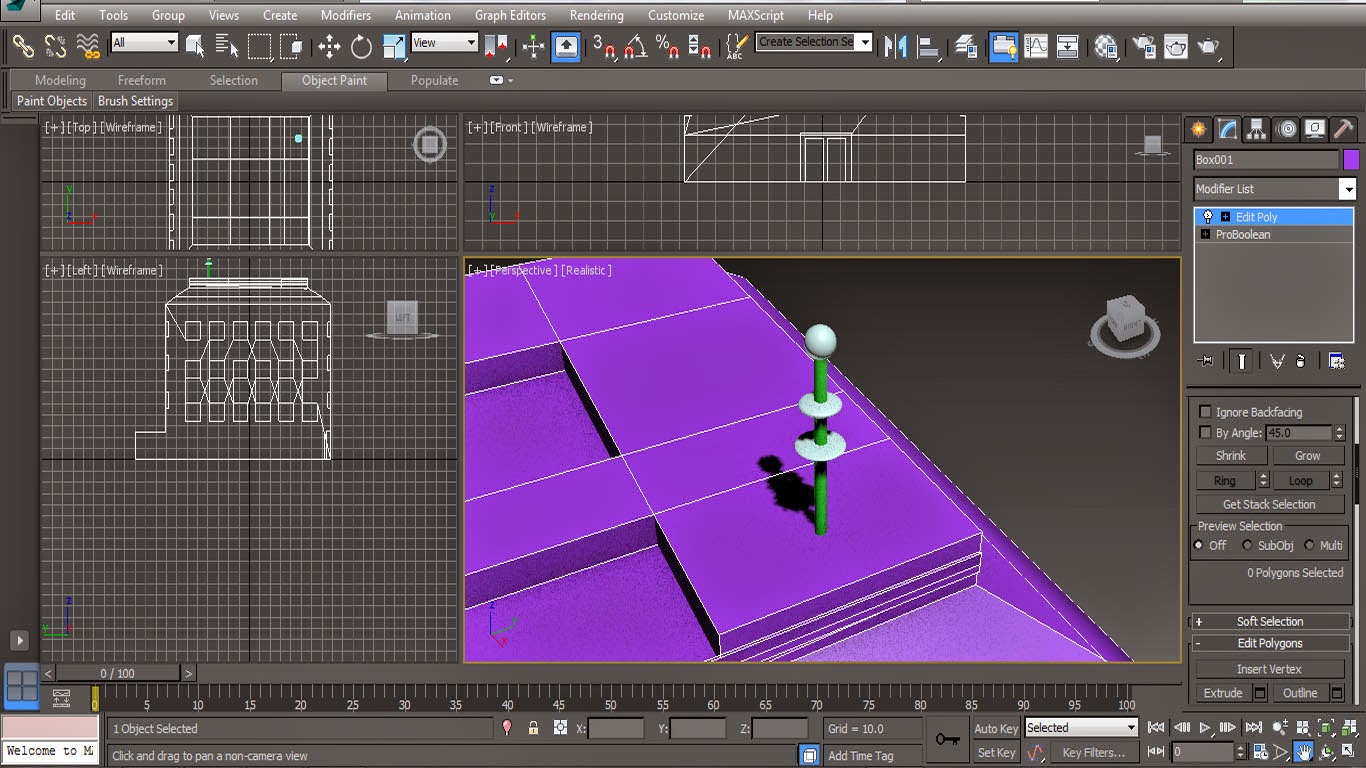Click the Mirror tool icon
The height and width of the screenshot is (768, 1366).
(x=896, y=46)
